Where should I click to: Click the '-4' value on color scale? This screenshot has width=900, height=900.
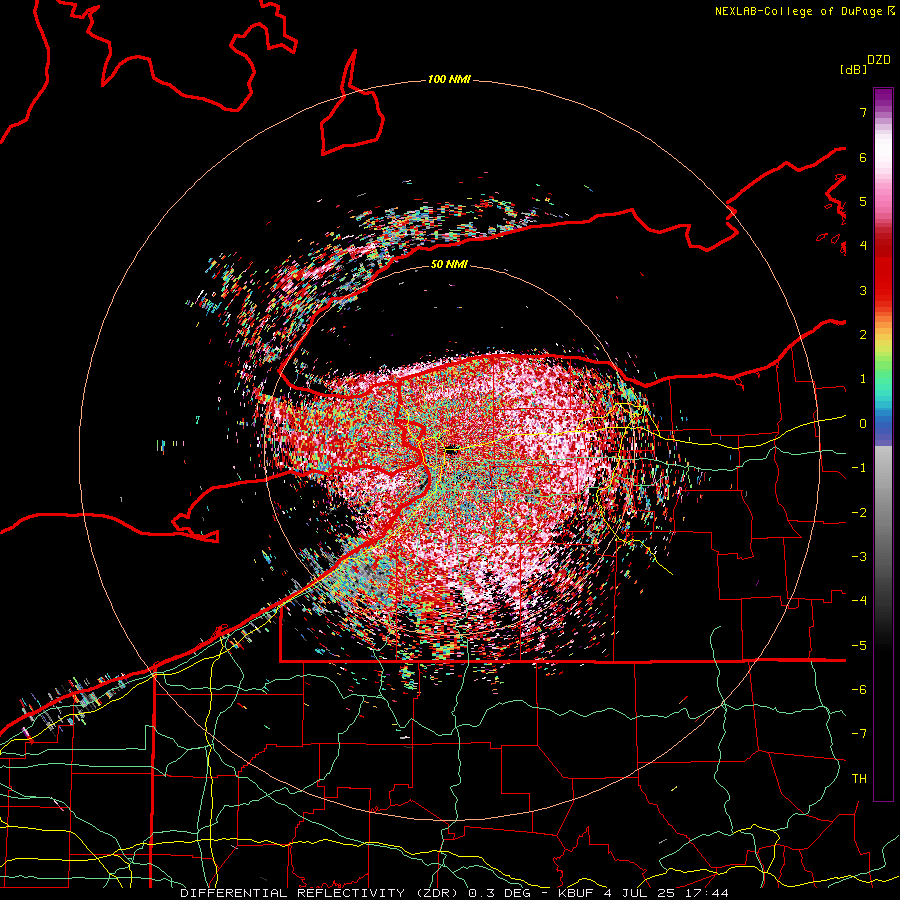pyautogui.click(x=859, y=601)
